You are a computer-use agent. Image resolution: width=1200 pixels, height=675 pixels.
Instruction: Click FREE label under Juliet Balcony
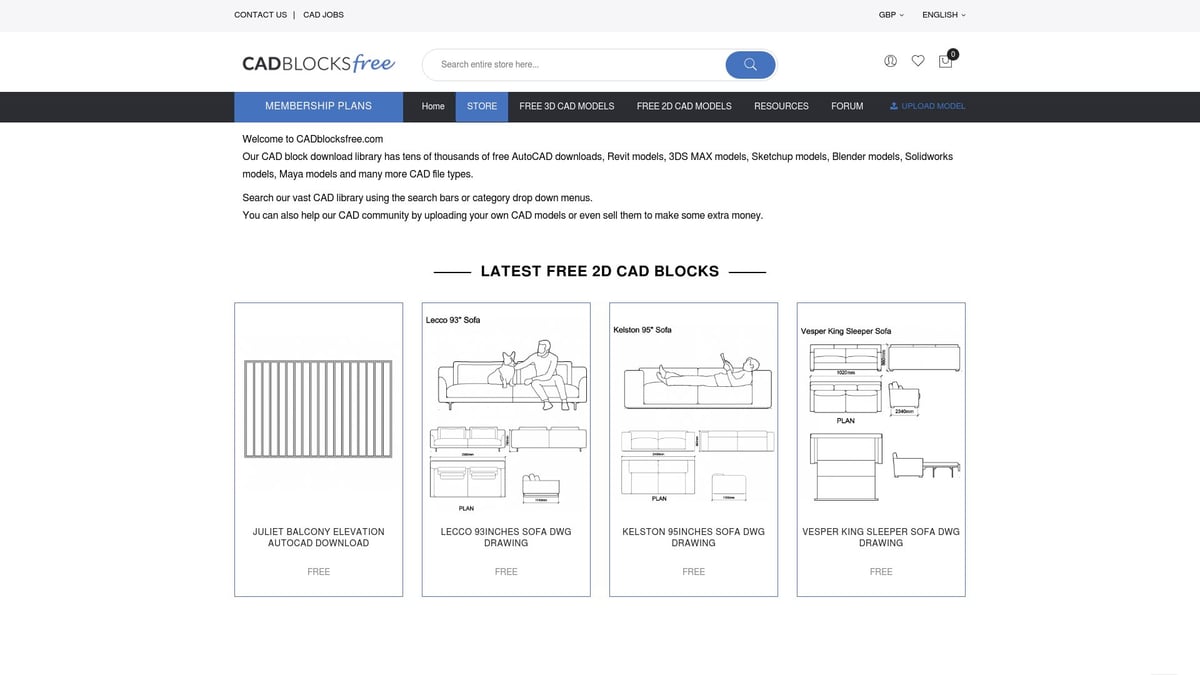pyautogui.click(x=318, y=572)
